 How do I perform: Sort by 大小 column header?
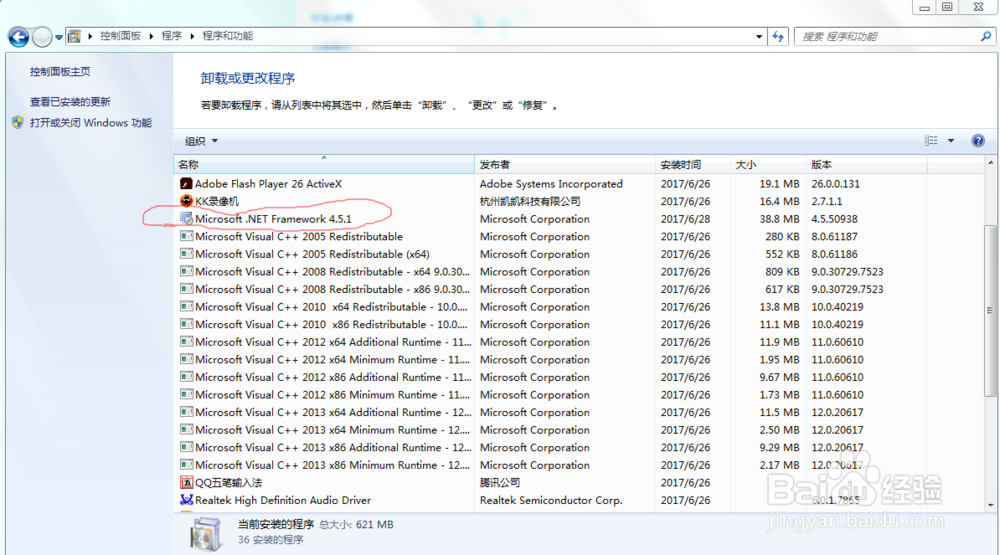[x=768, y=165]
